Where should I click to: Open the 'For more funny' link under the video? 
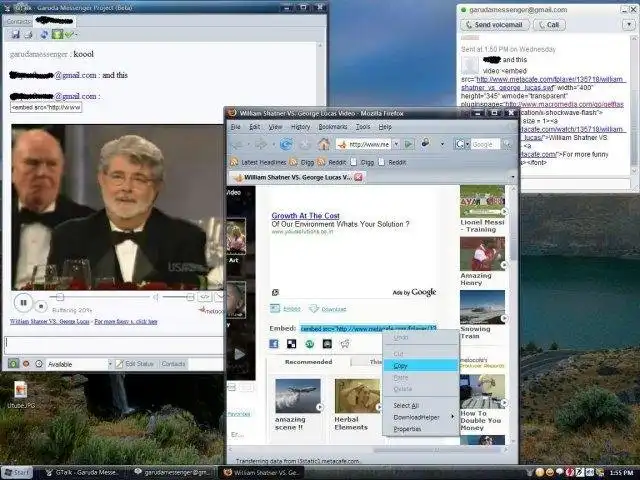pos(126,322)
